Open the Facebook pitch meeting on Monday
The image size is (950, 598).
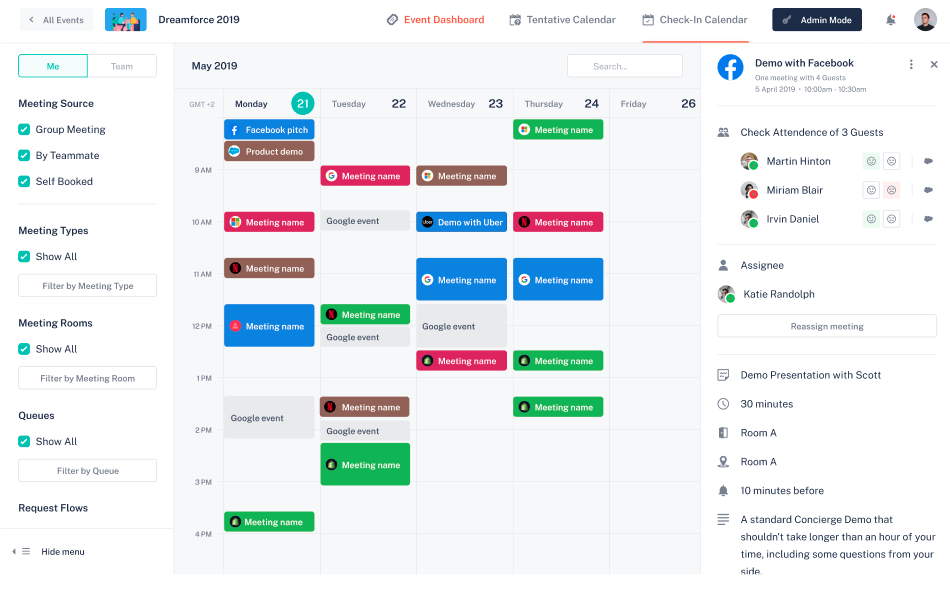(269, 130)
